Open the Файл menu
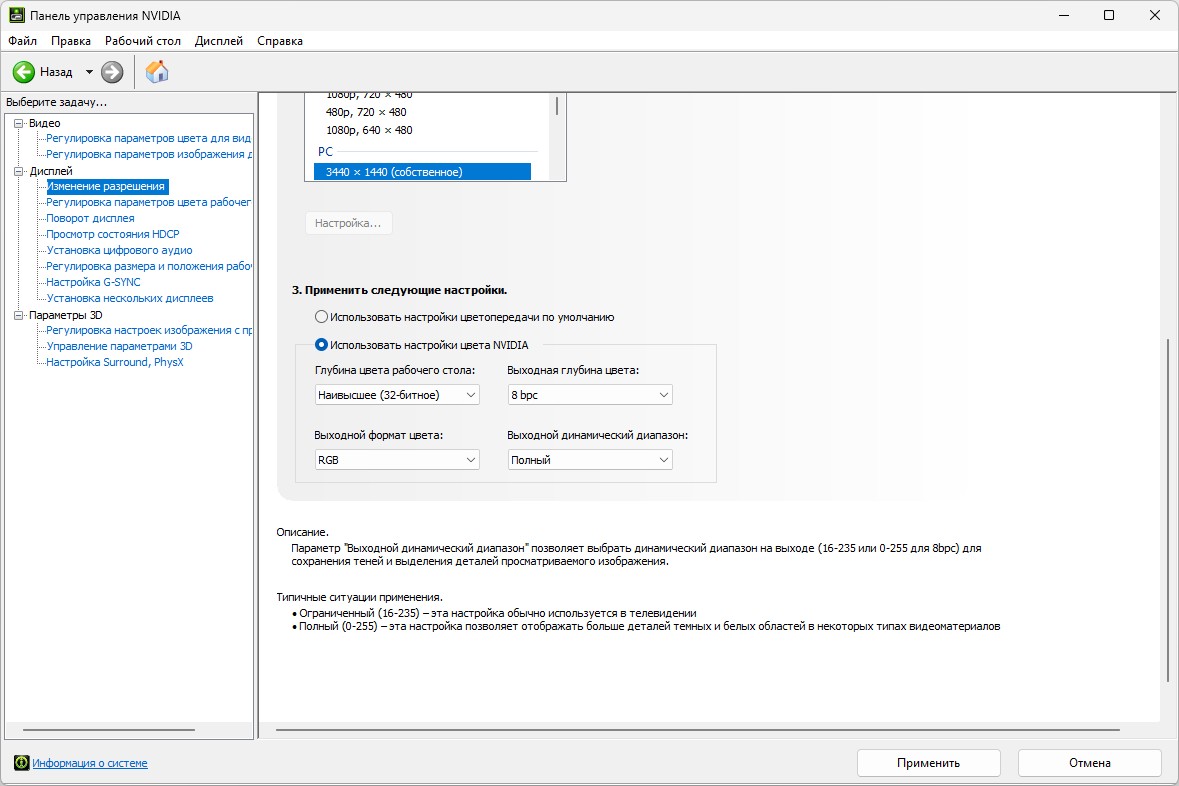 (22, 41)
